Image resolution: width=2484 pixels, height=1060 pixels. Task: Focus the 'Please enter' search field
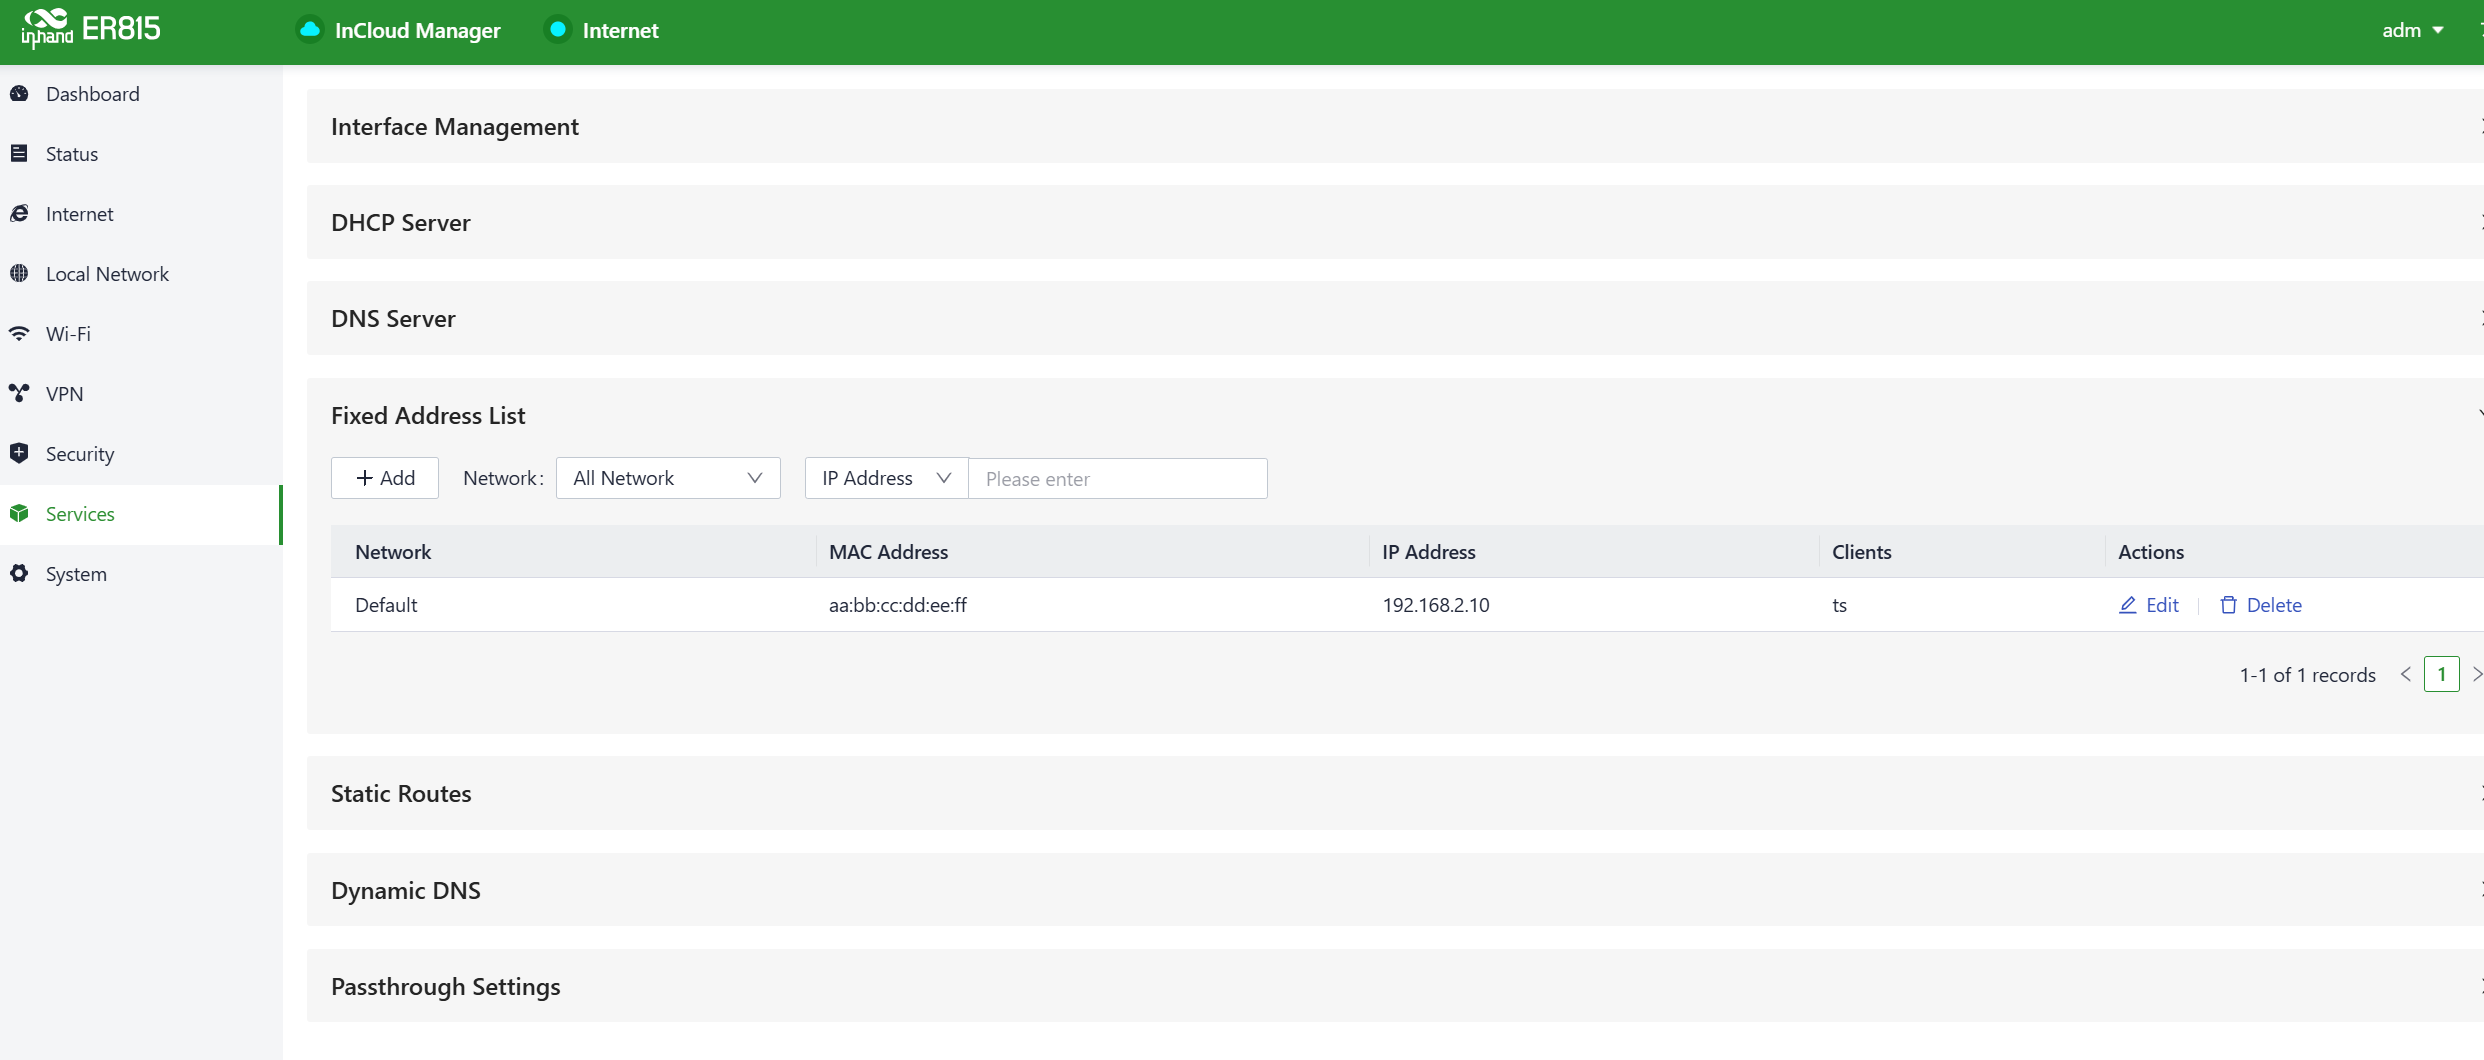pos(1117,479)
